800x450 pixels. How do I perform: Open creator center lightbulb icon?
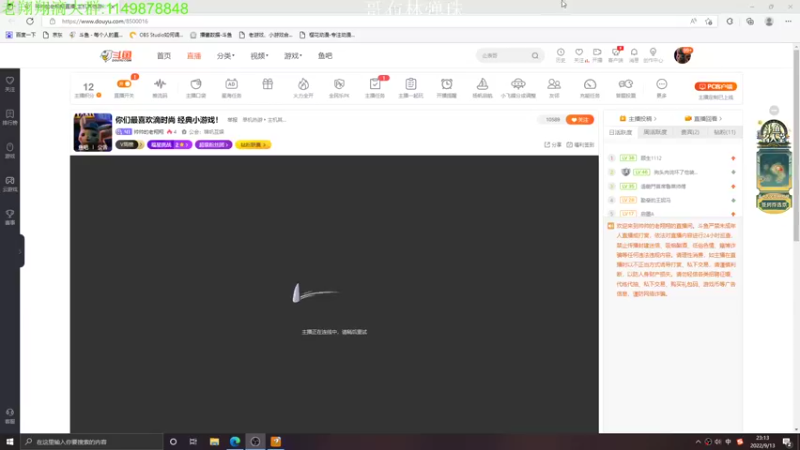[x=653, y=53]
